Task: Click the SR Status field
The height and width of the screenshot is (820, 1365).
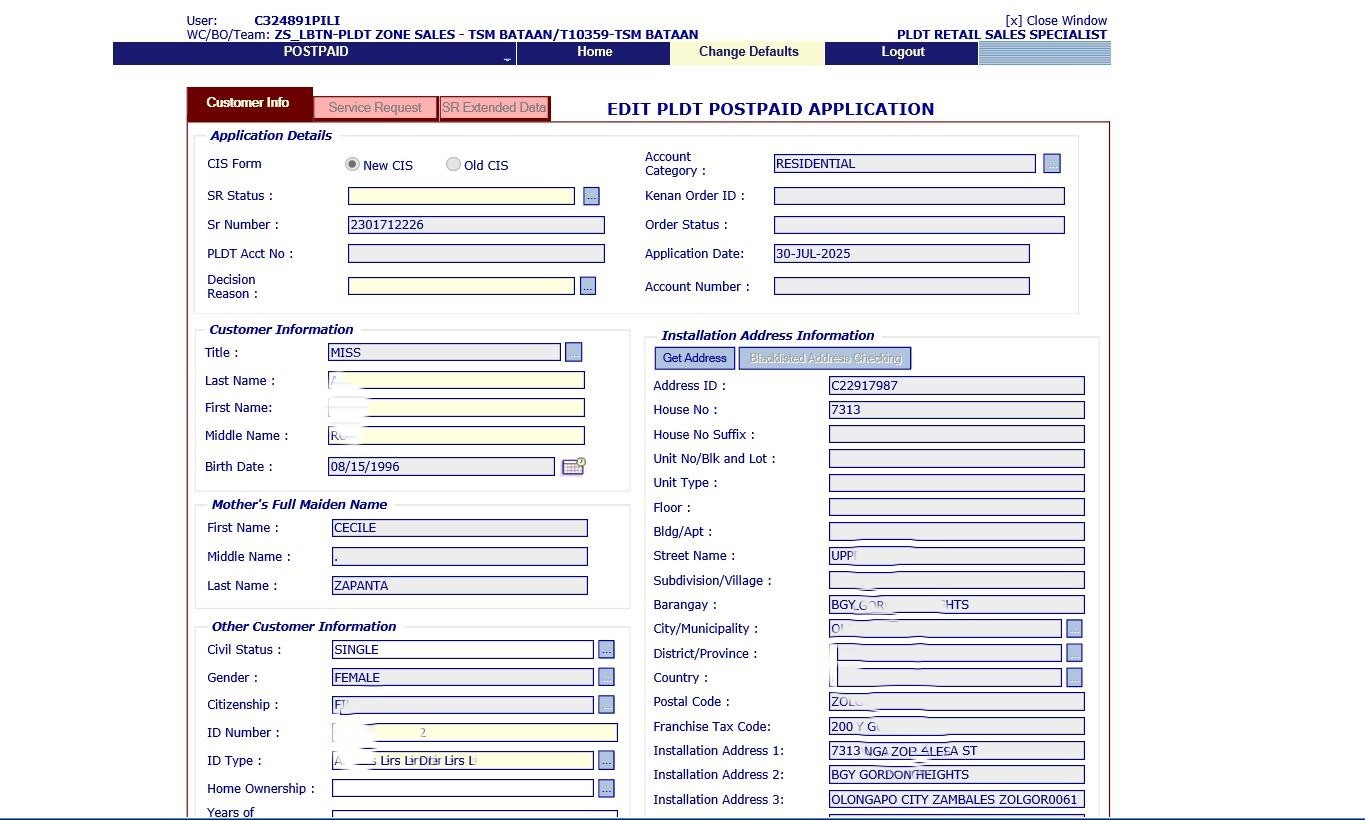Action: coord(461,196)
